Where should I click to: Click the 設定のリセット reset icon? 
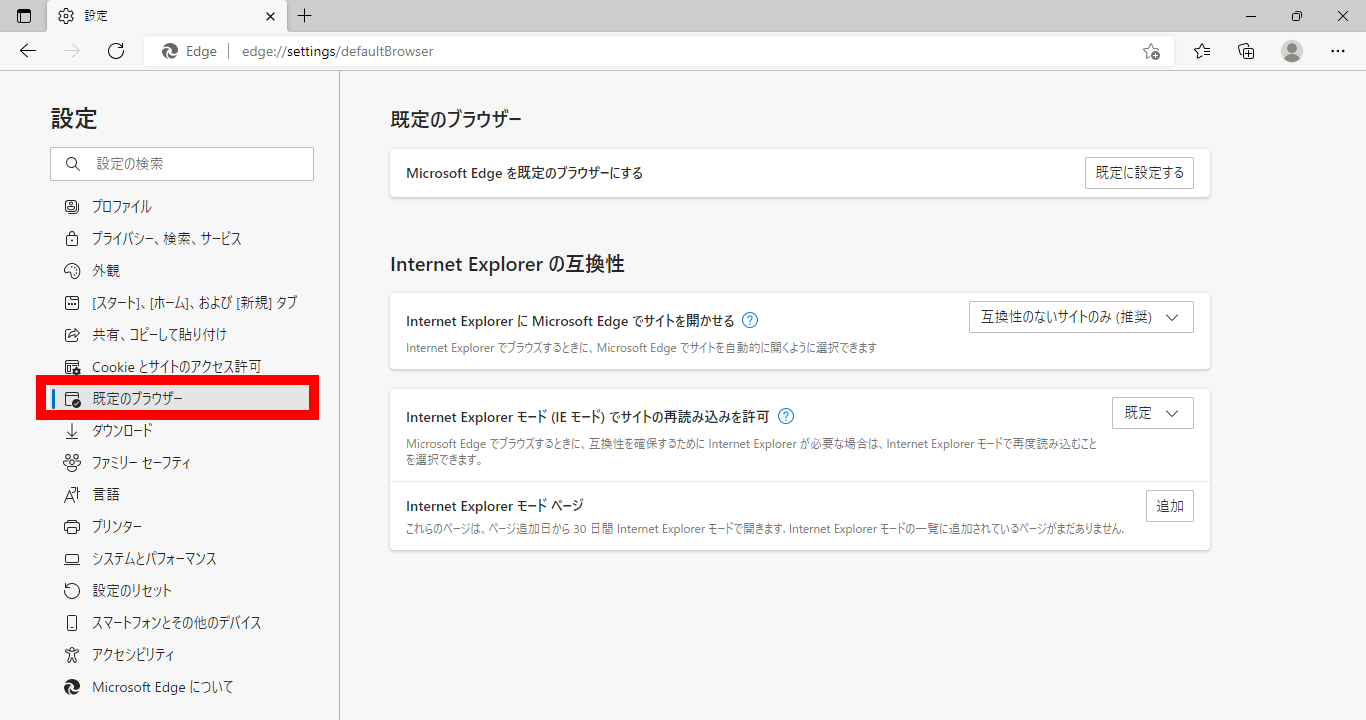(72, 591)
